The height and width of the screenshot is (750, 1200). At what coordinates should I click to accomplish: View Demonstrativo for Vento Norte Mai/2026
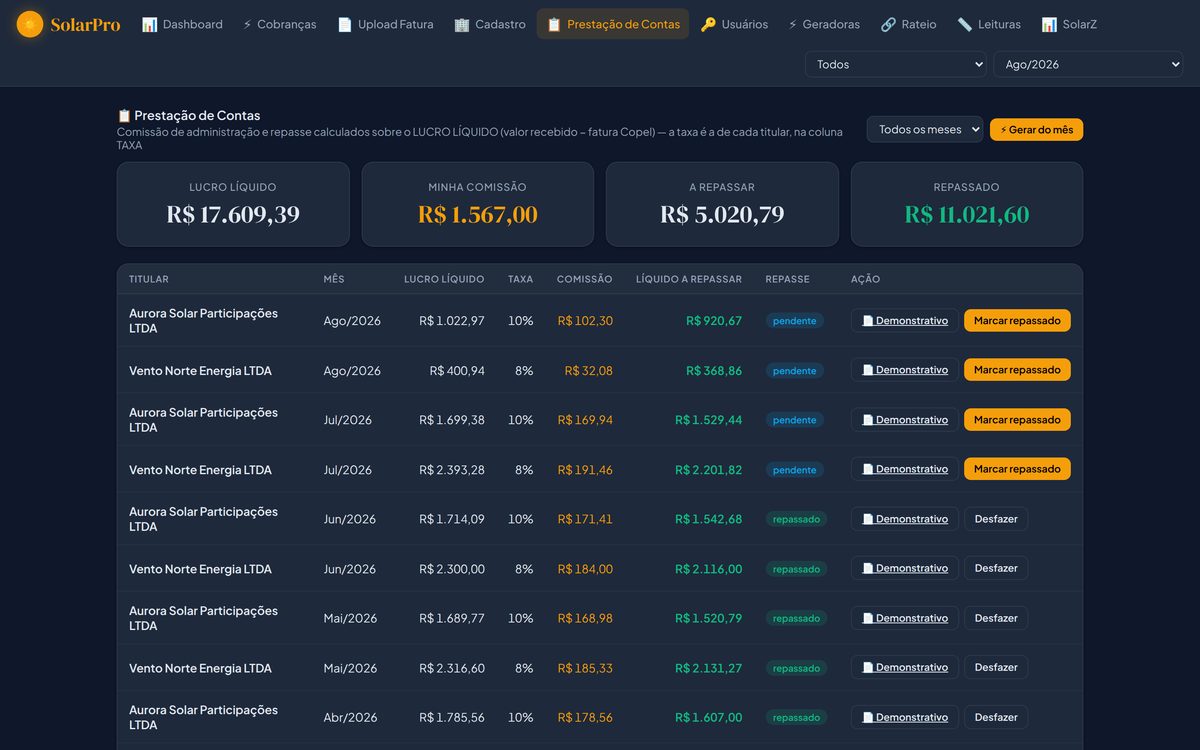tap(905, 667)
